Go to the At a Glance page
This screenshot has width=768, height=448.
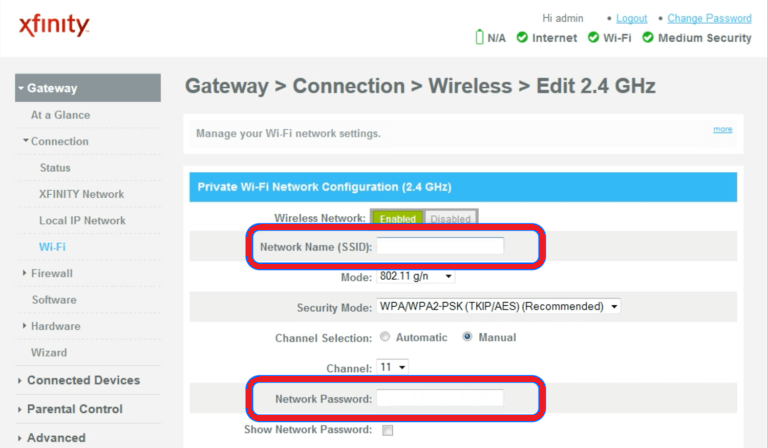61,115
